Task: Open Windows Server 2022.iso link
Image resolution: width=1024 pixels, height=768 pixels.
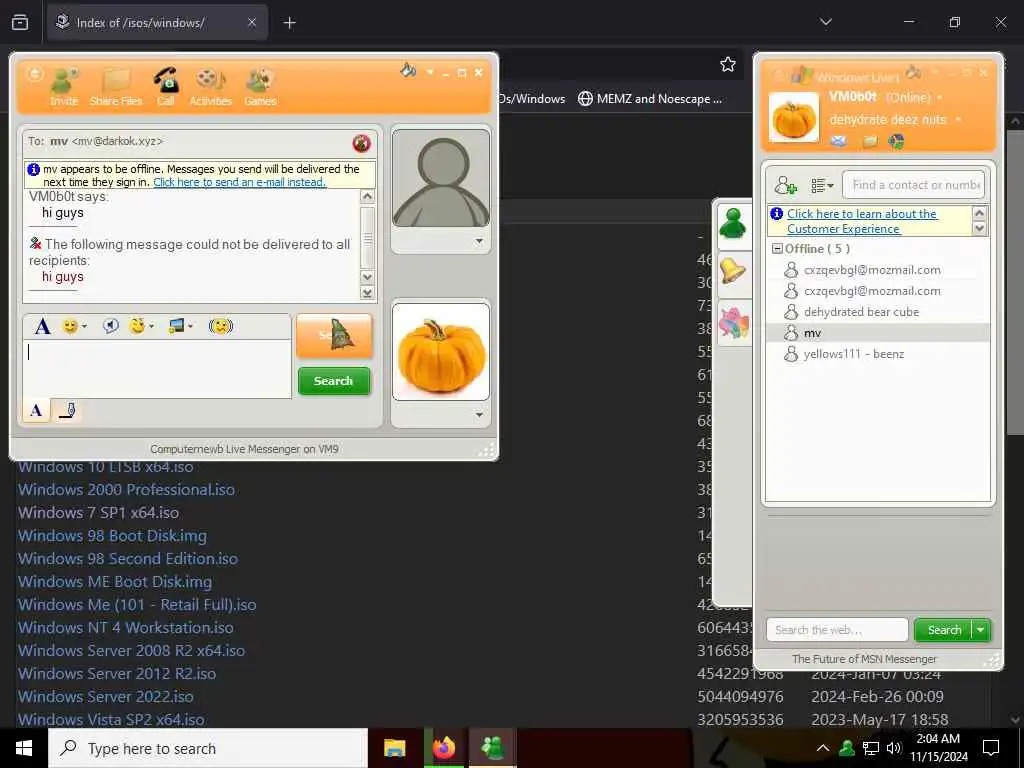Action: click(105, 697)
